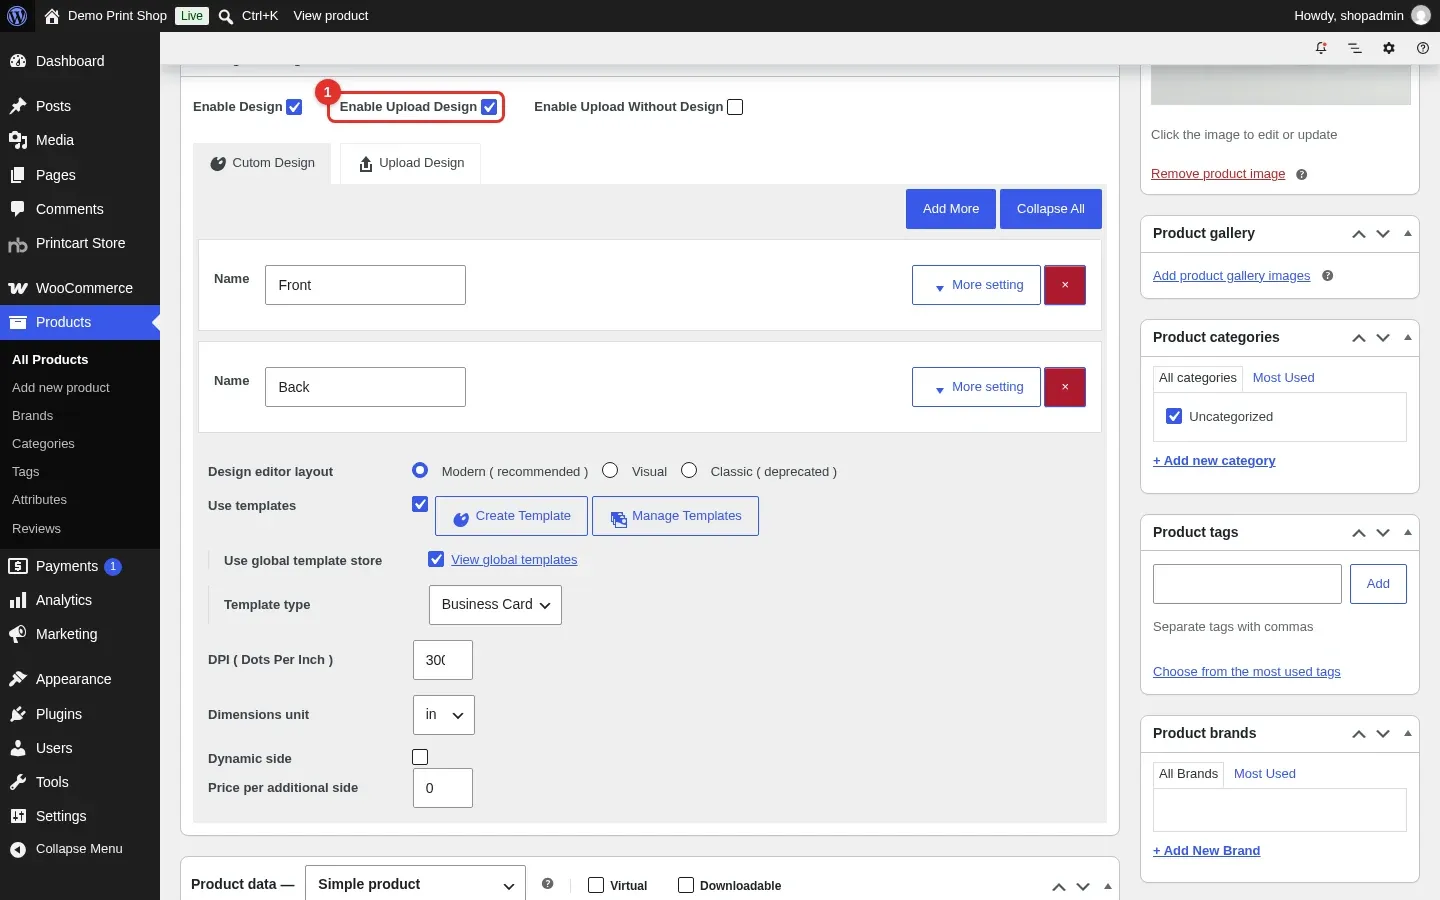This screenshot has height=900, width=1440.
Task: Switch to Most Used categories tab
Action: 1283,378
